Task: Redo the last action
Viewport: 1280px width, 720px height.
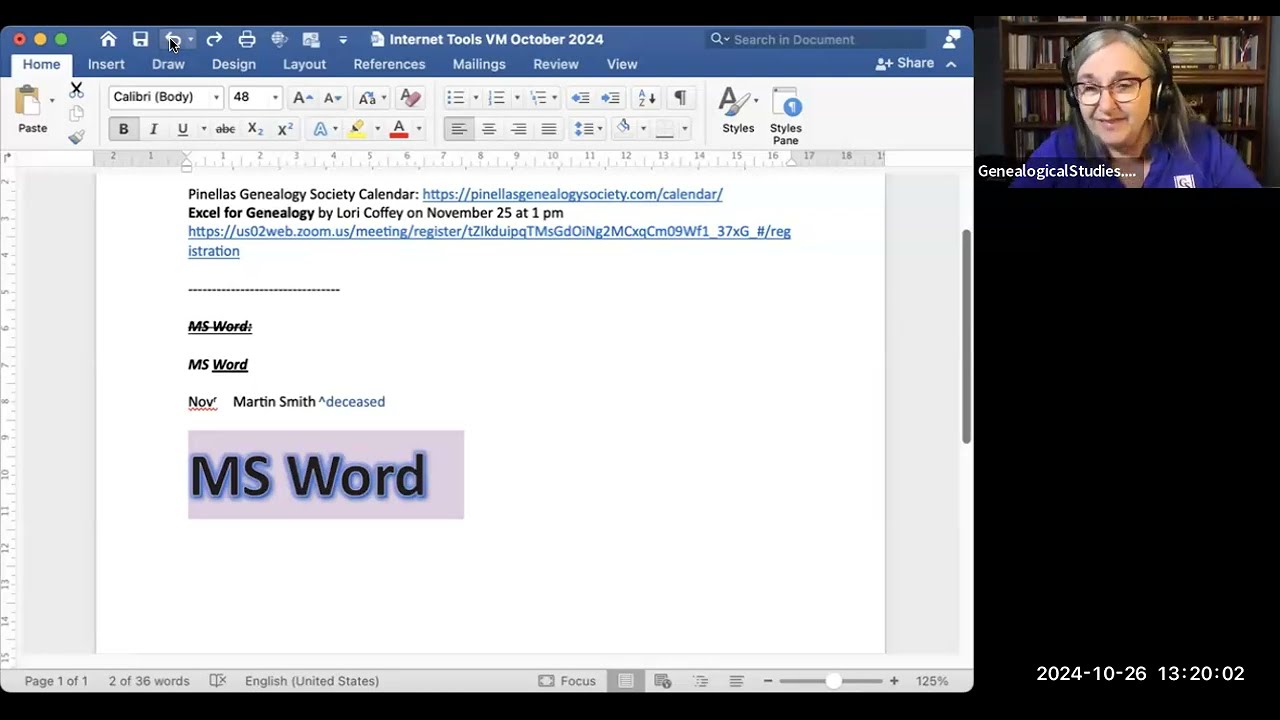Action: [x=214, y=39]
